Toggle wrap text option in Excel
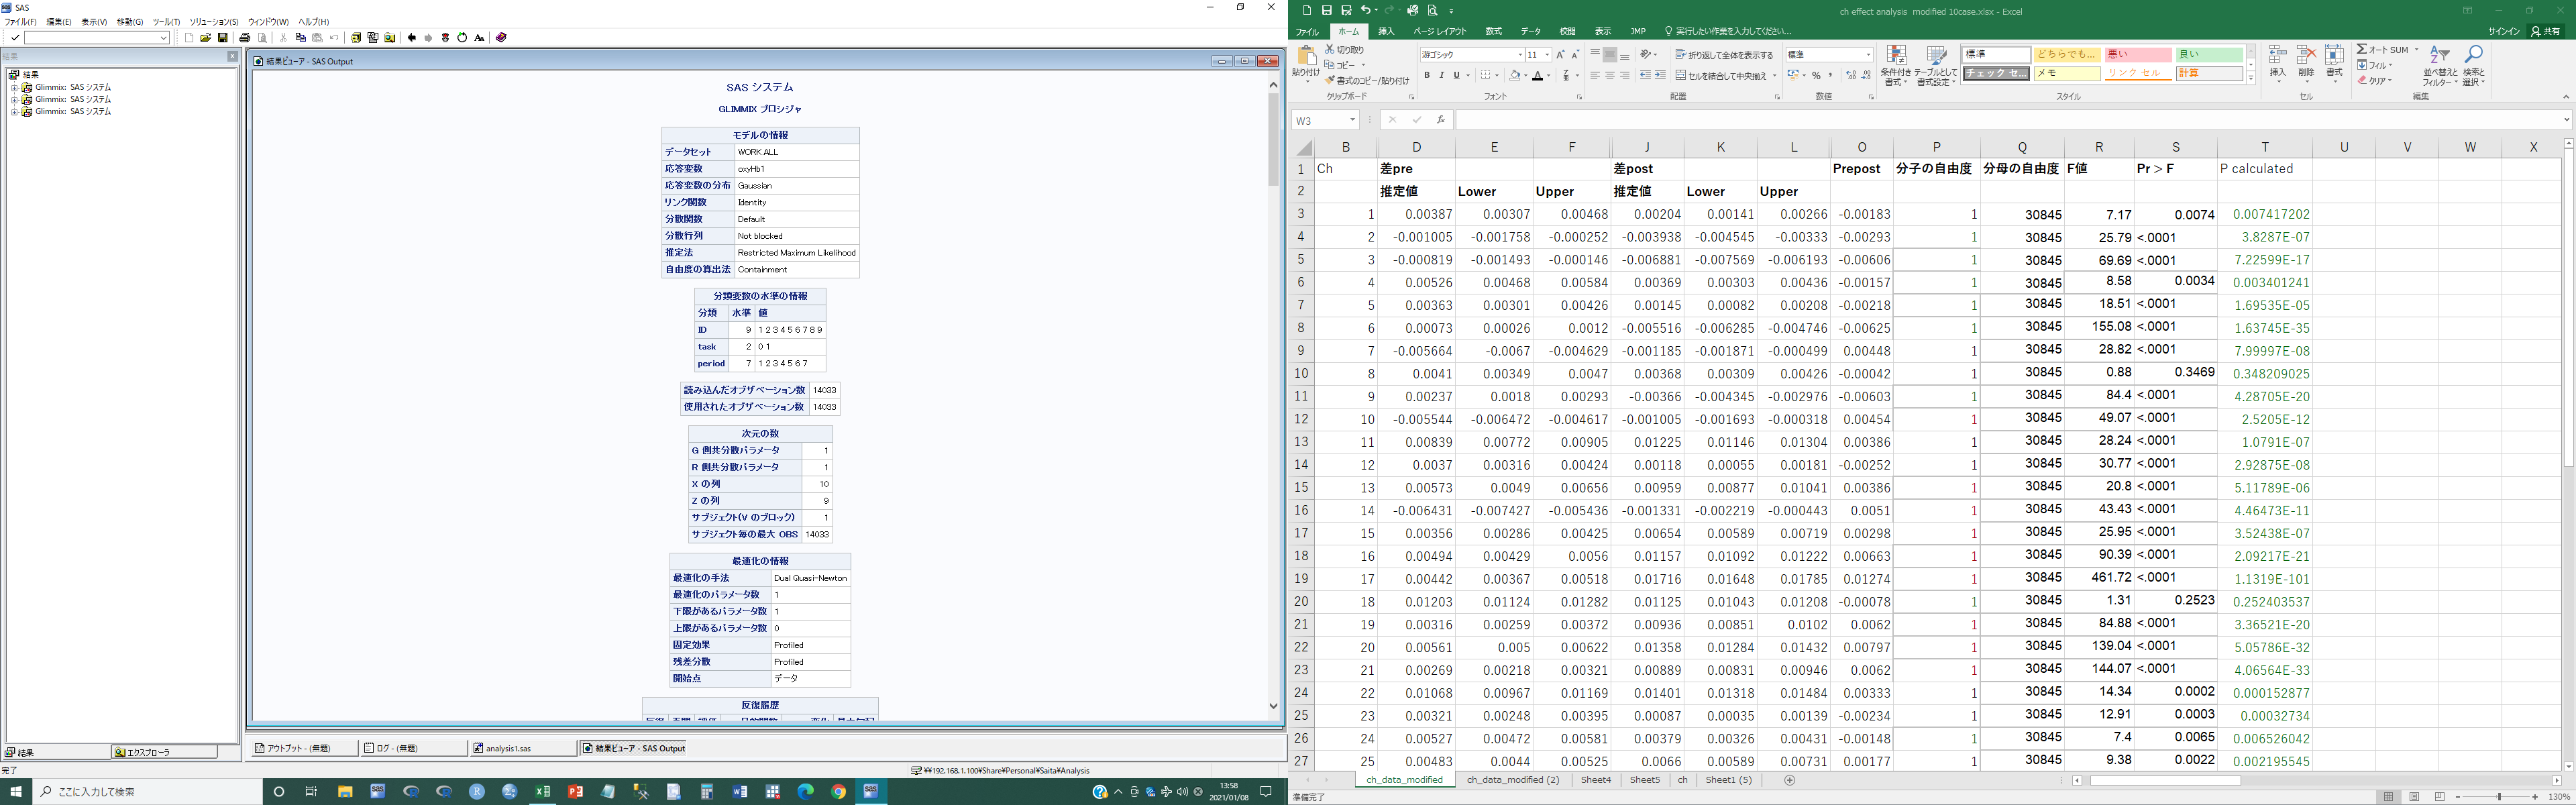This screenshot has height=805, width=2576. pos(1723,55)
